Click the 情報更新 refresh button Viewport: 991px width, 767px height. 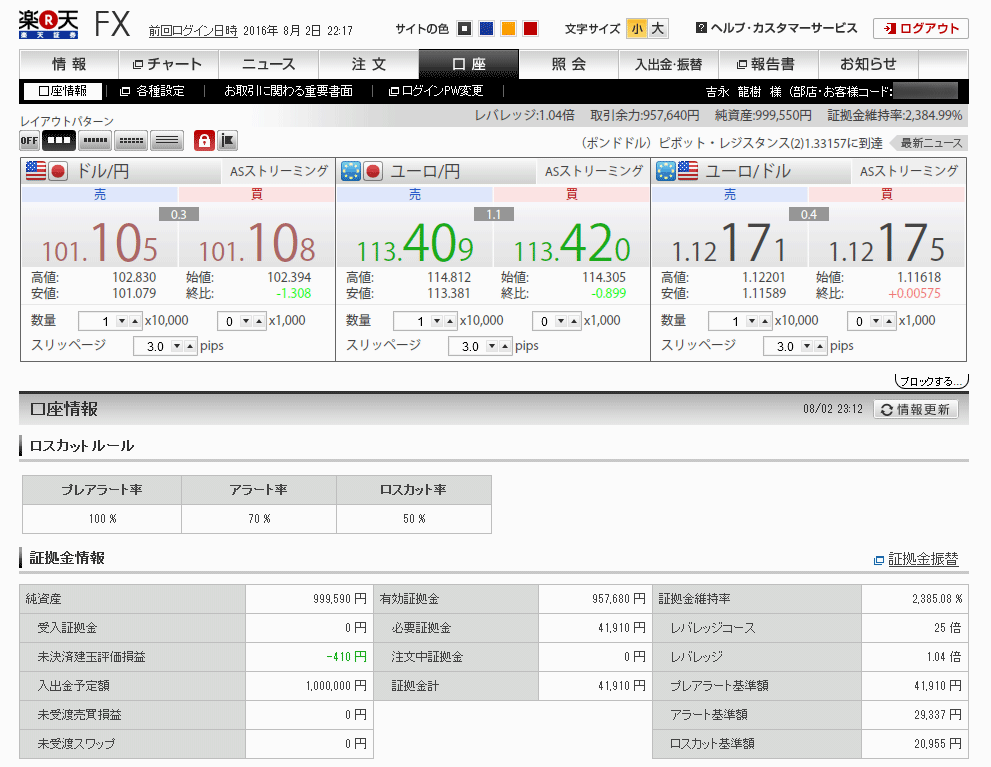pos(916,409)
